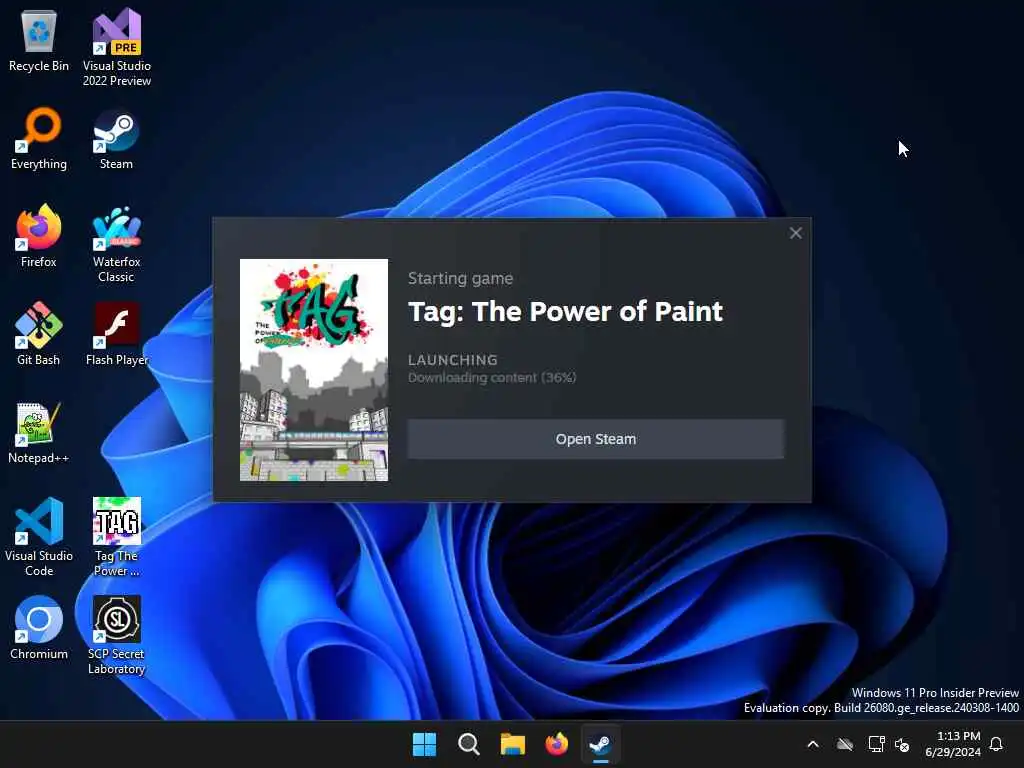1024x768 pixels.
Task: Select SCP Secret Laboratory shortcut
Action: click(x=116, y=635)
